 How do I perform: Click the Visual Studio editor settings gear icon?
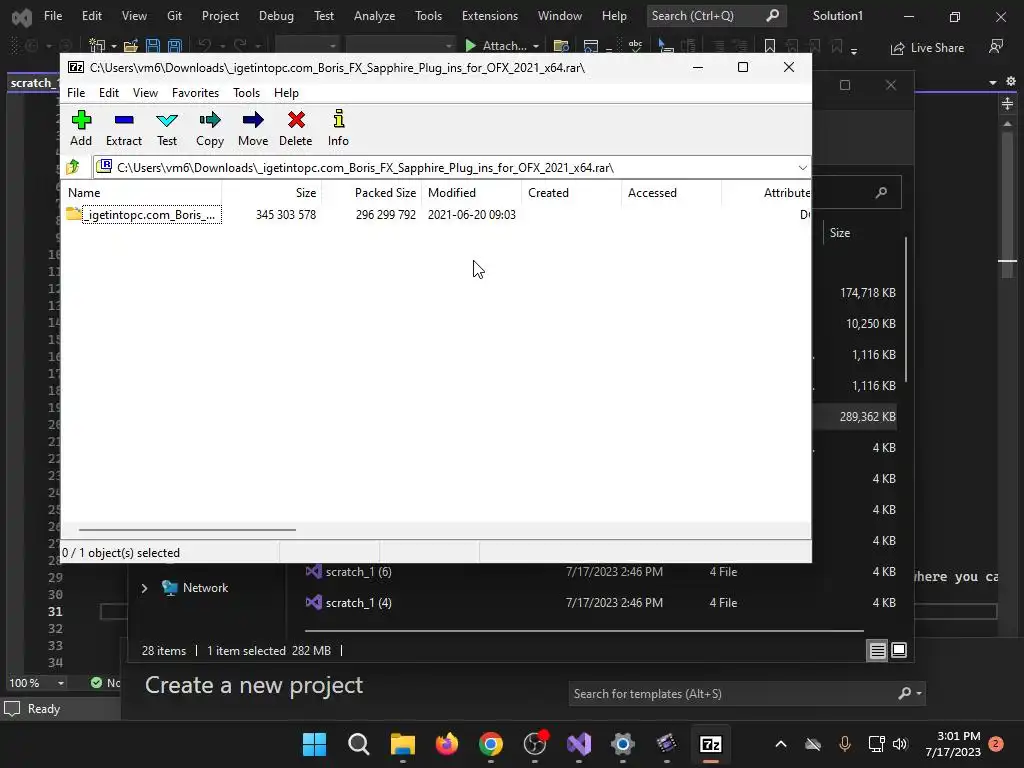(x=1010, y=82)
